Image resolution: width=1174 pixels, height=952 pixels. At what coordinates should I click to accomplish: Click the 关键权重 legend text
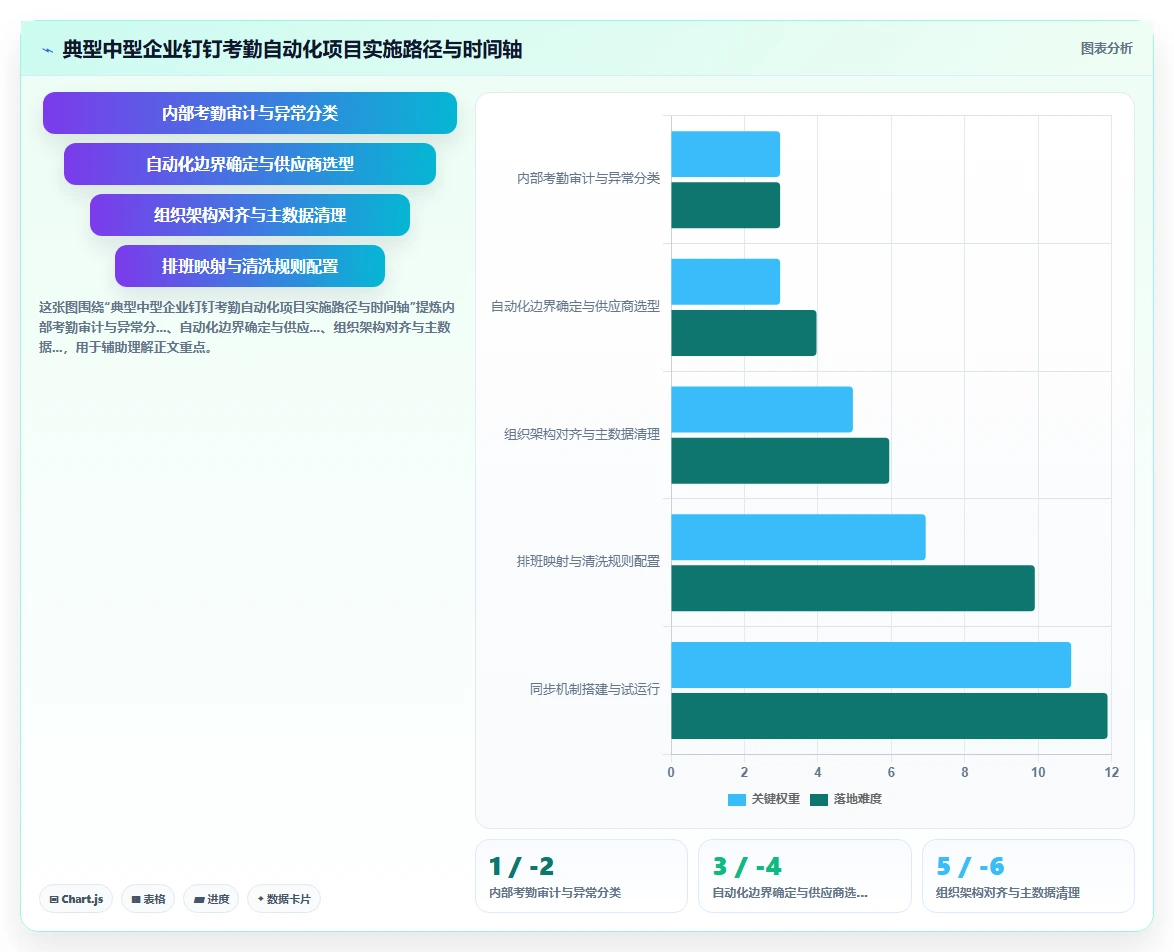click(x=776, y=799)
